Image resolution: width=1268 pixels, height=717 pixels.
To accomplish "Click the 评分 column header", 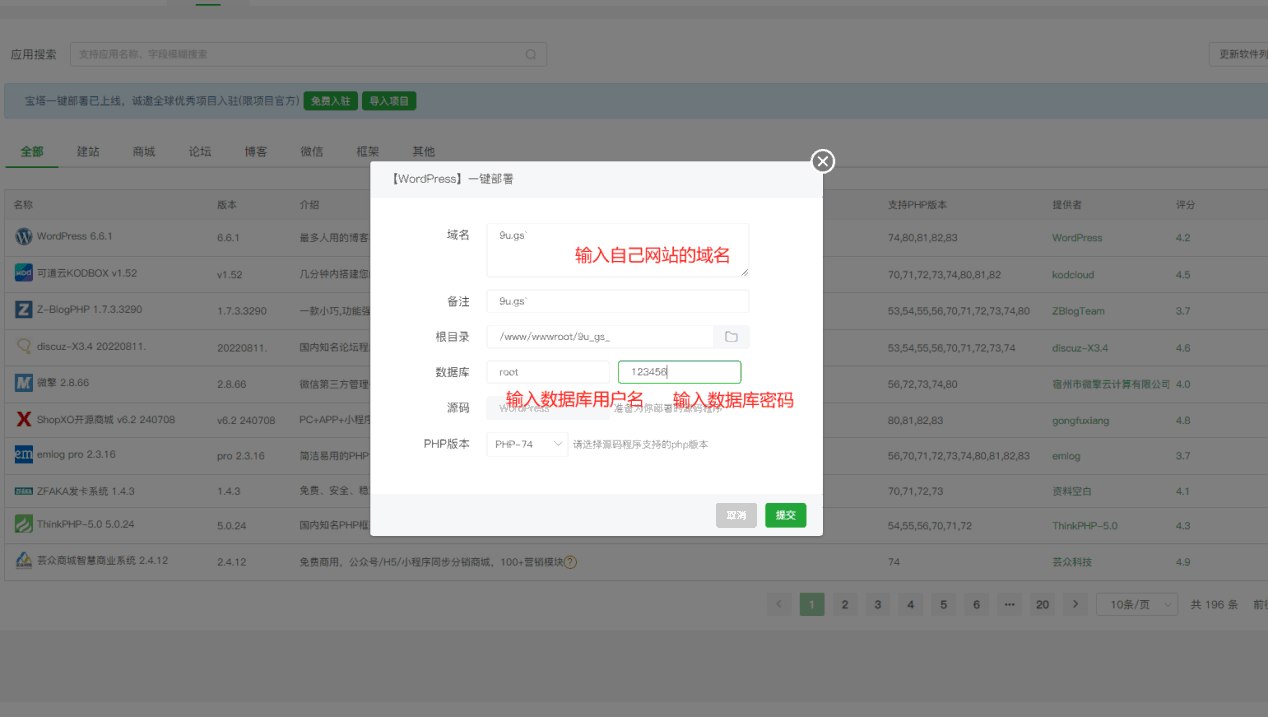I will tap(1185, 205).
